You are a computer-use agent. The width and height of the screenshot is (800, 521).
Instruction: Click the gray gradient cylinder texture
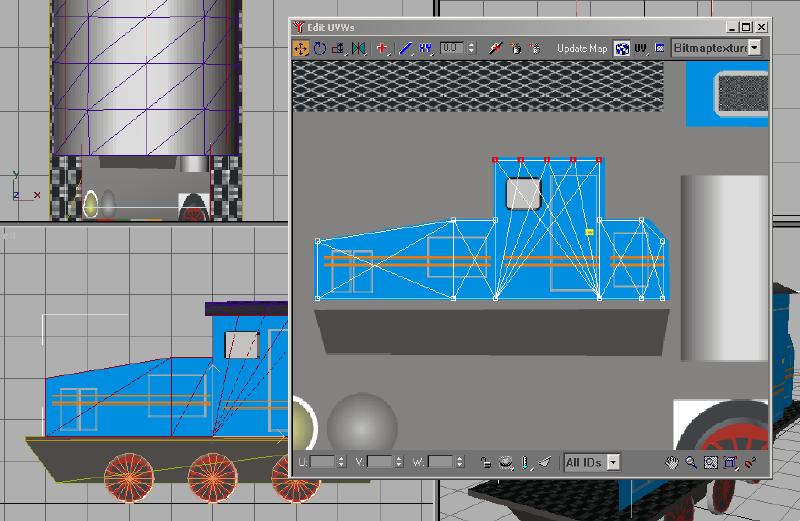(x=724, y=268)
